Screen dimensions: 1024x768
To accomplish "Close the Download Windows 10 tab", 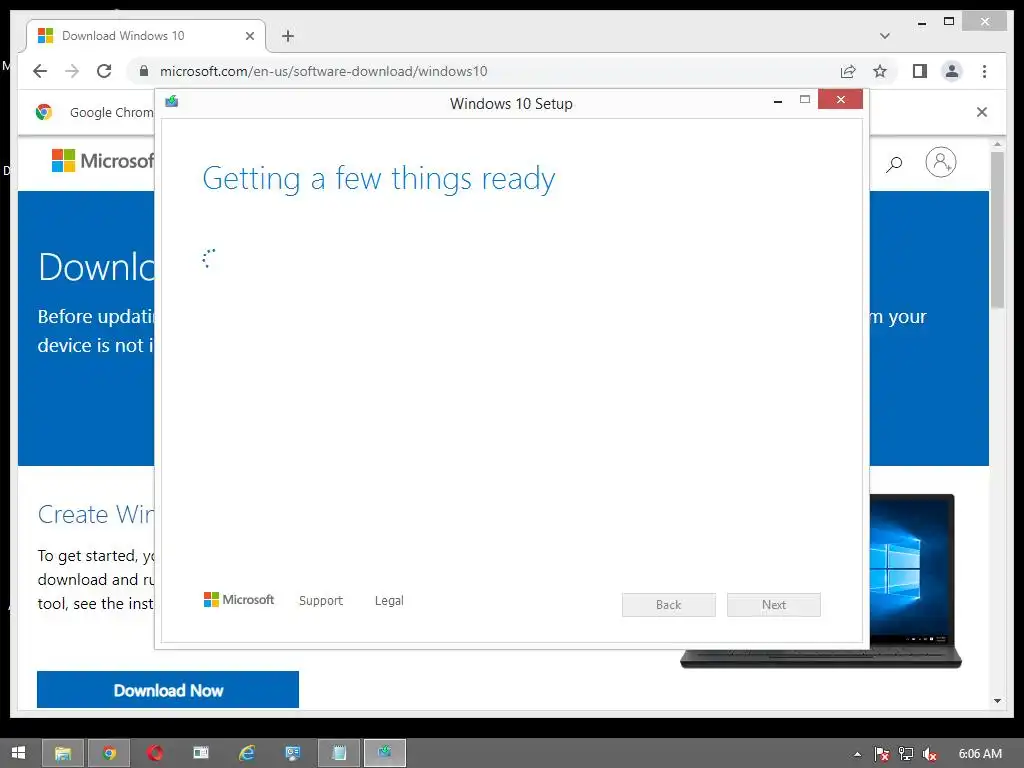I will [x=249, y=36].
